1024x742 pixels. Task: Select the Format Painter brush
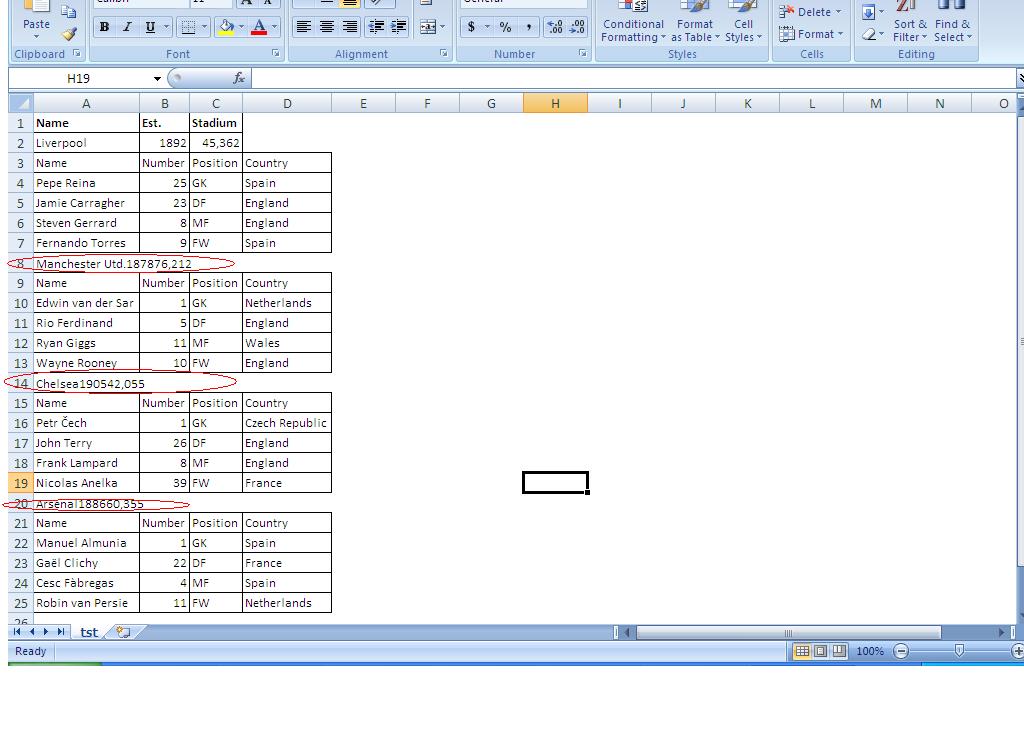coord(69,33)
